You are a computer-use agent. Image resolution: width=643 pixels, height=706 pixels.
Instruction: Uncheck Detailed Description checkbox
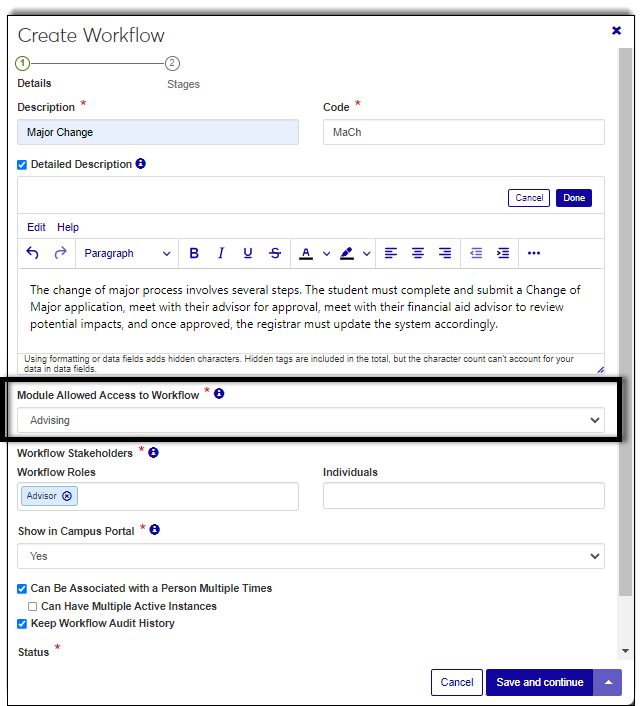23,164
